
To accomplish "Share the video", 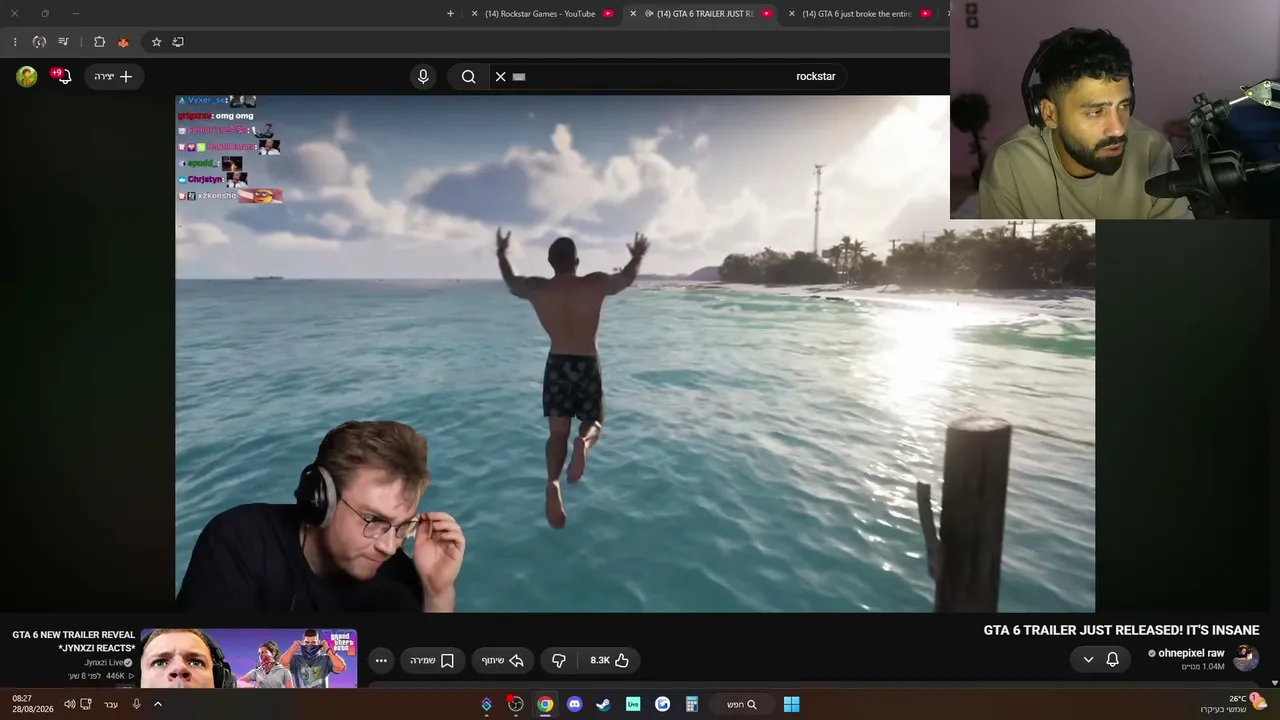I will point(503,660).
